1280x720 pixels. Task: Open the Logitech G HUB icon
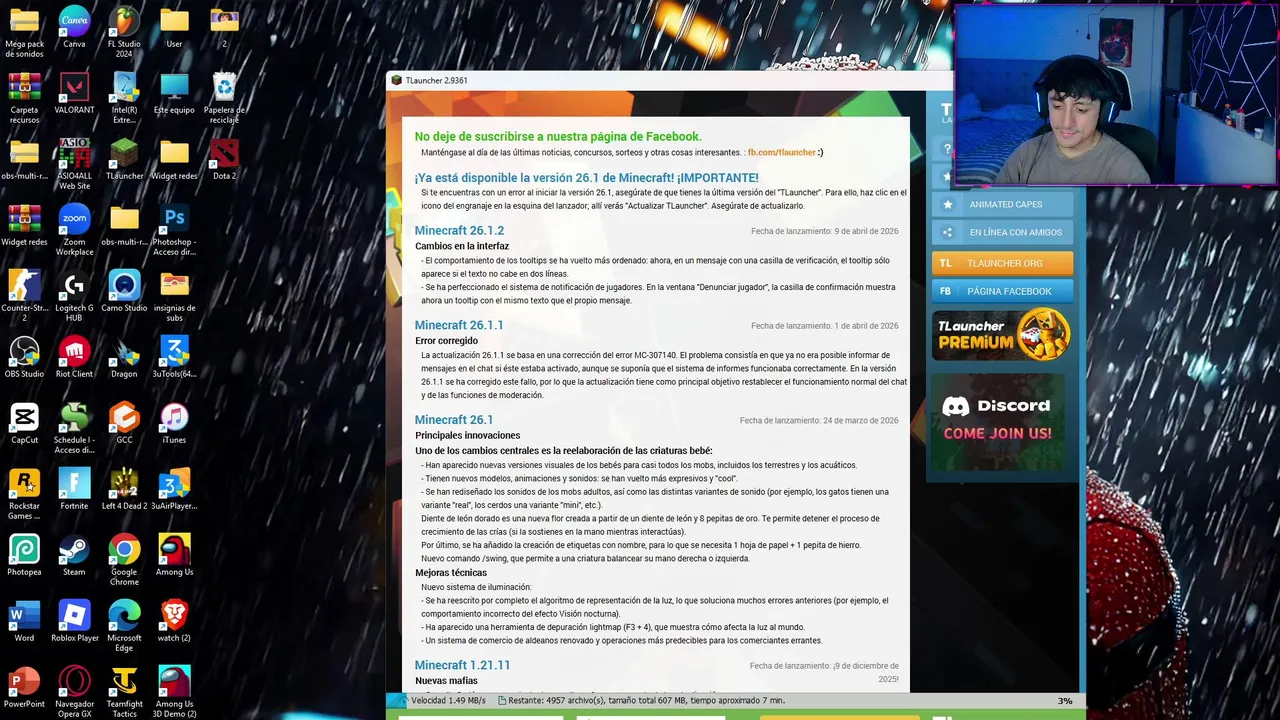74,297
